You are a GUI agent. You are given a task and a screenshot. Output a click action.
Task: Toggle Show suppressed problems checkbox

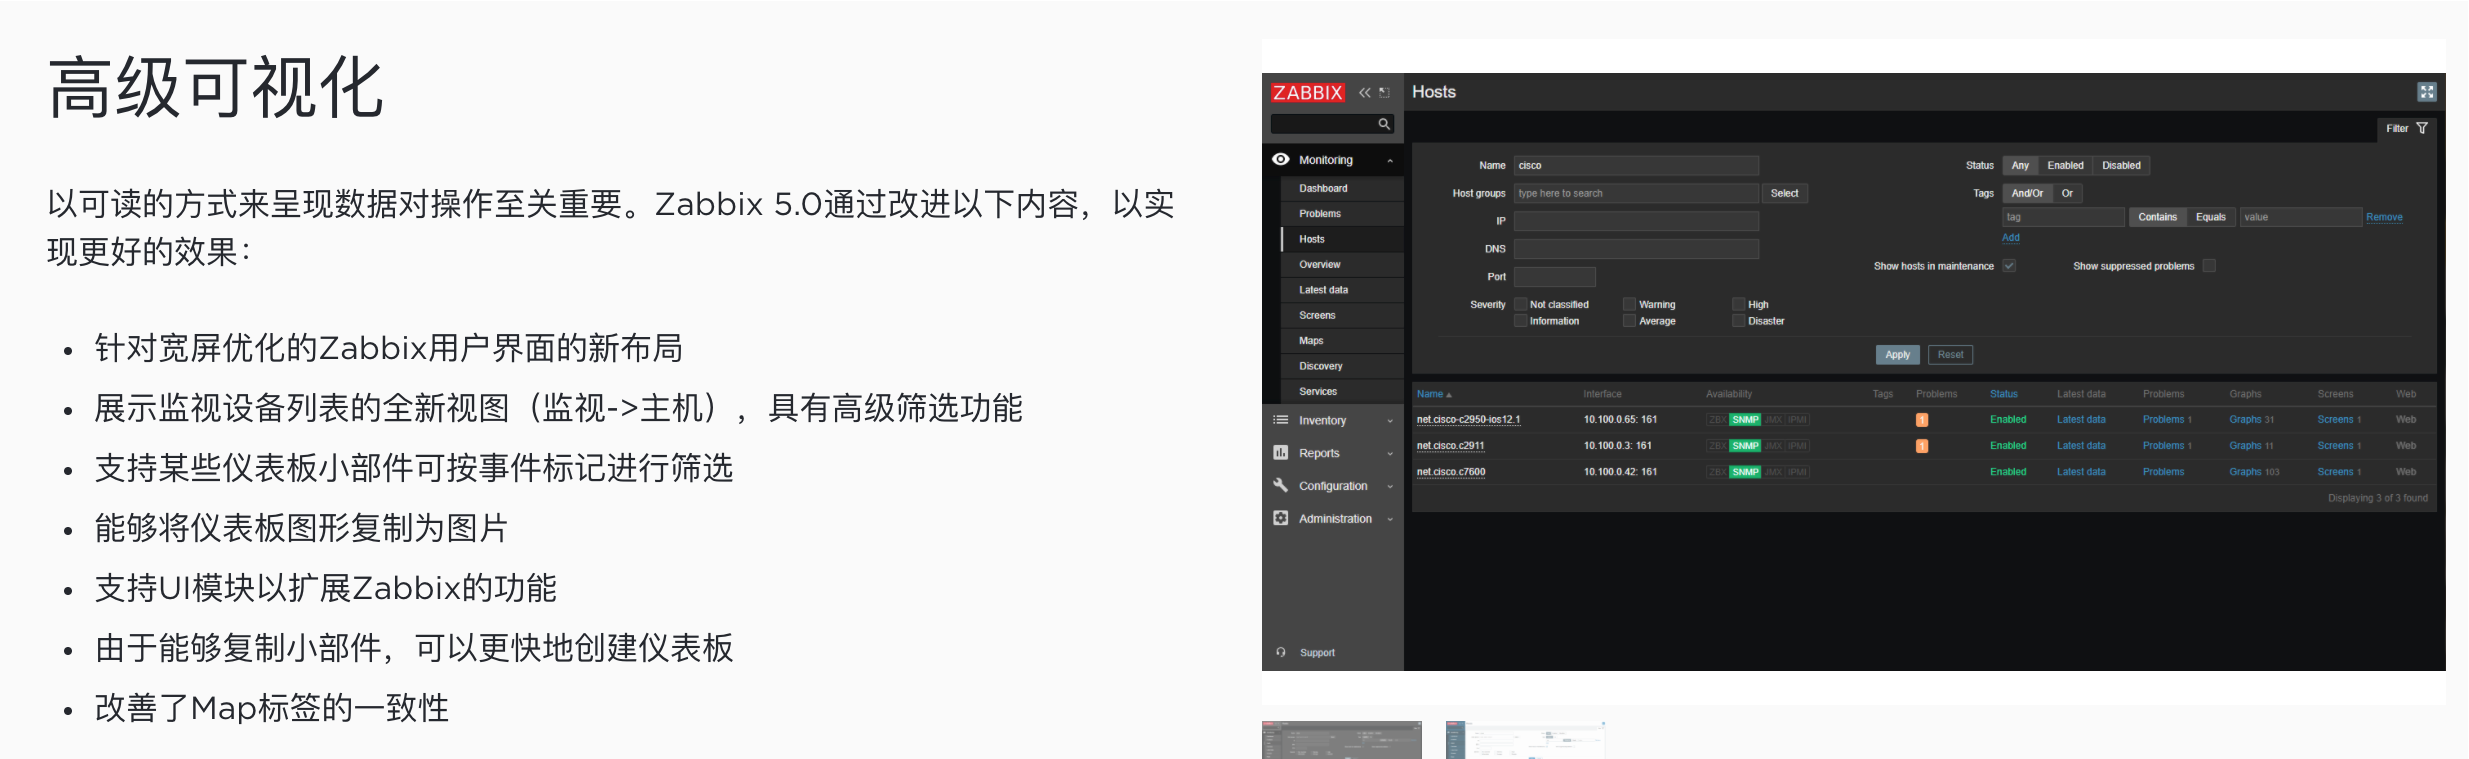click(x=2209, y=266)
